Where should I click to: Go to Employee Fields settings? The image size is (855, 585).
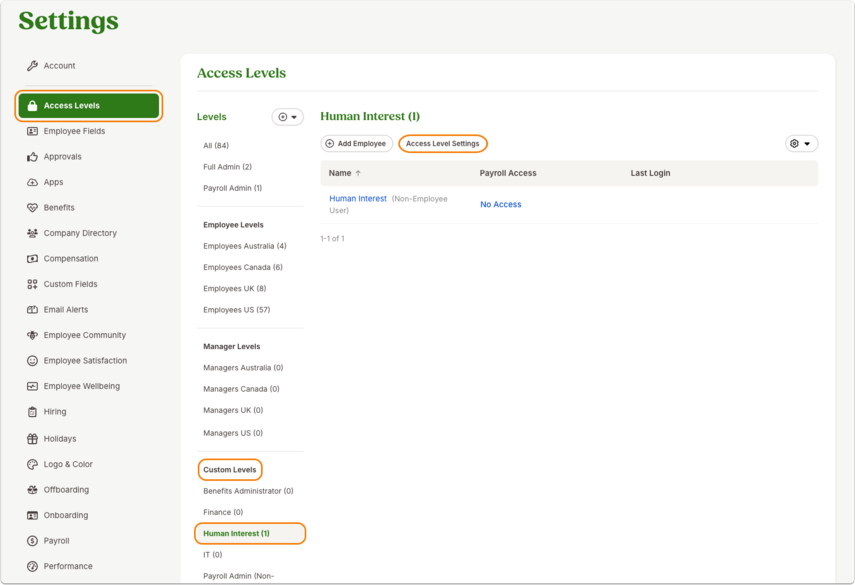pyautogui.click(x=74, y=131)
